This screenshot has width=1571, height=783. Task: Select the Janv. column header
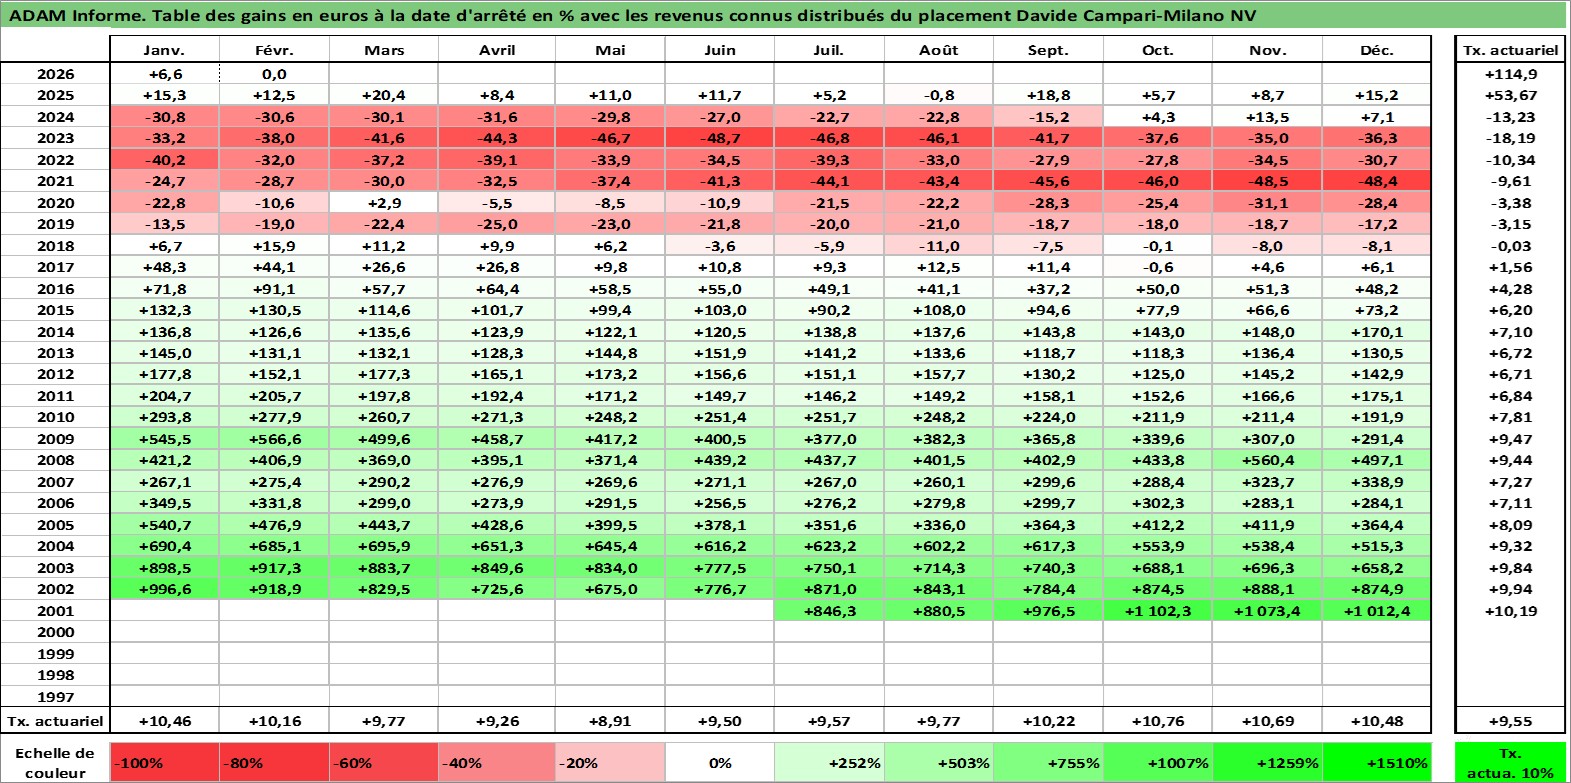(164, 50)
